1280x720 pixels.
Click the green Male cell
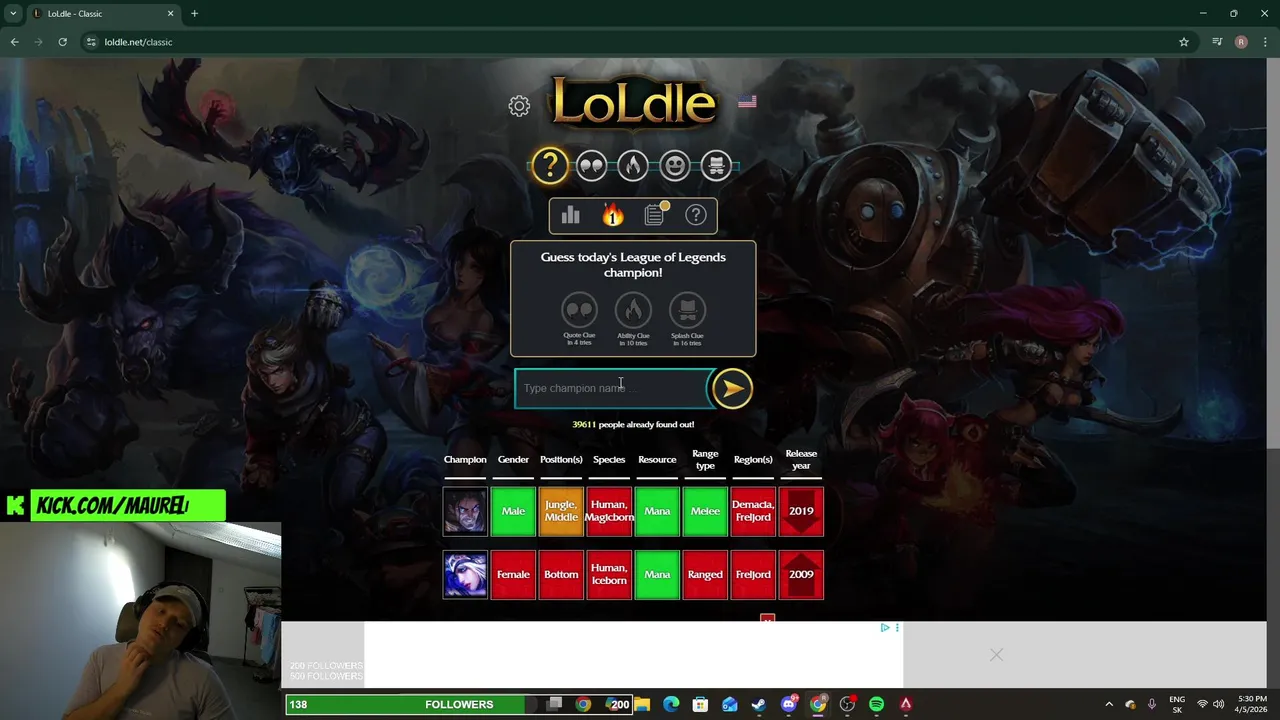pyautogui.click(x=513, y=511)
